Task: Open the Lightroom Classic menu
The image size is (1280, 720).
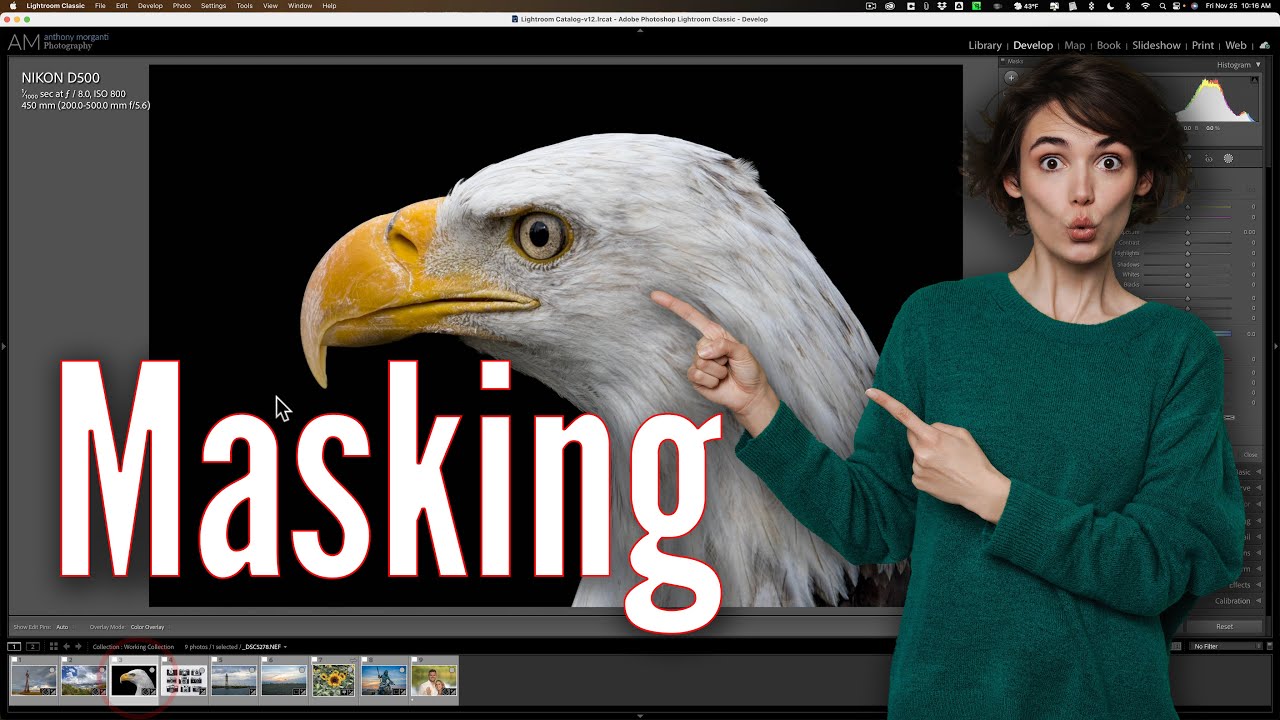Action: 55,6
